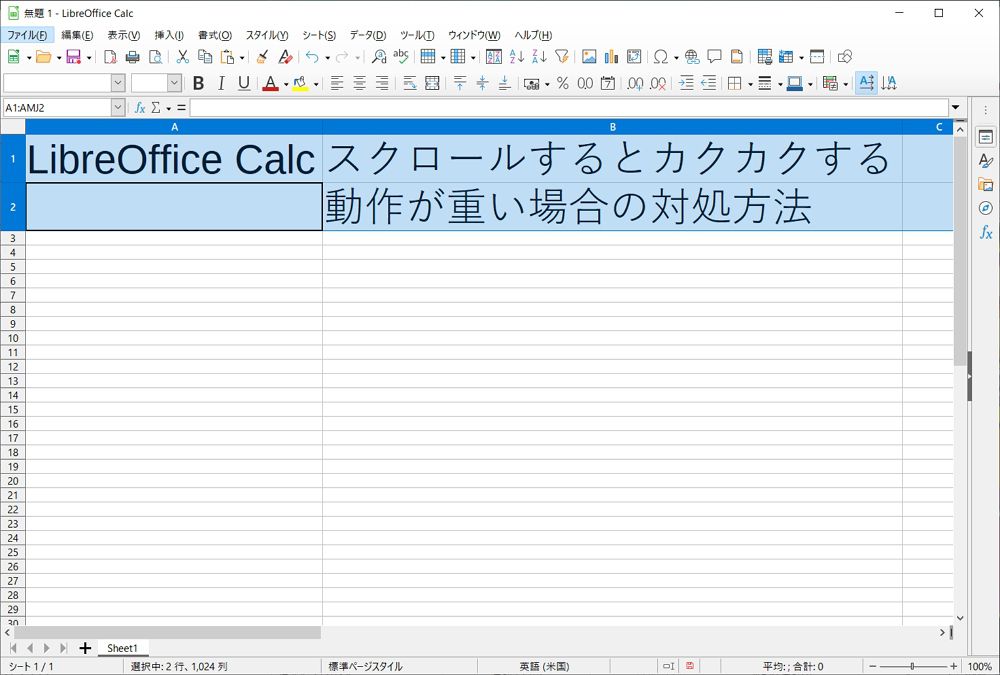The image size is (1000, 675).
Task: Open the font color dropdown arrow
Action: coord(285,85)
